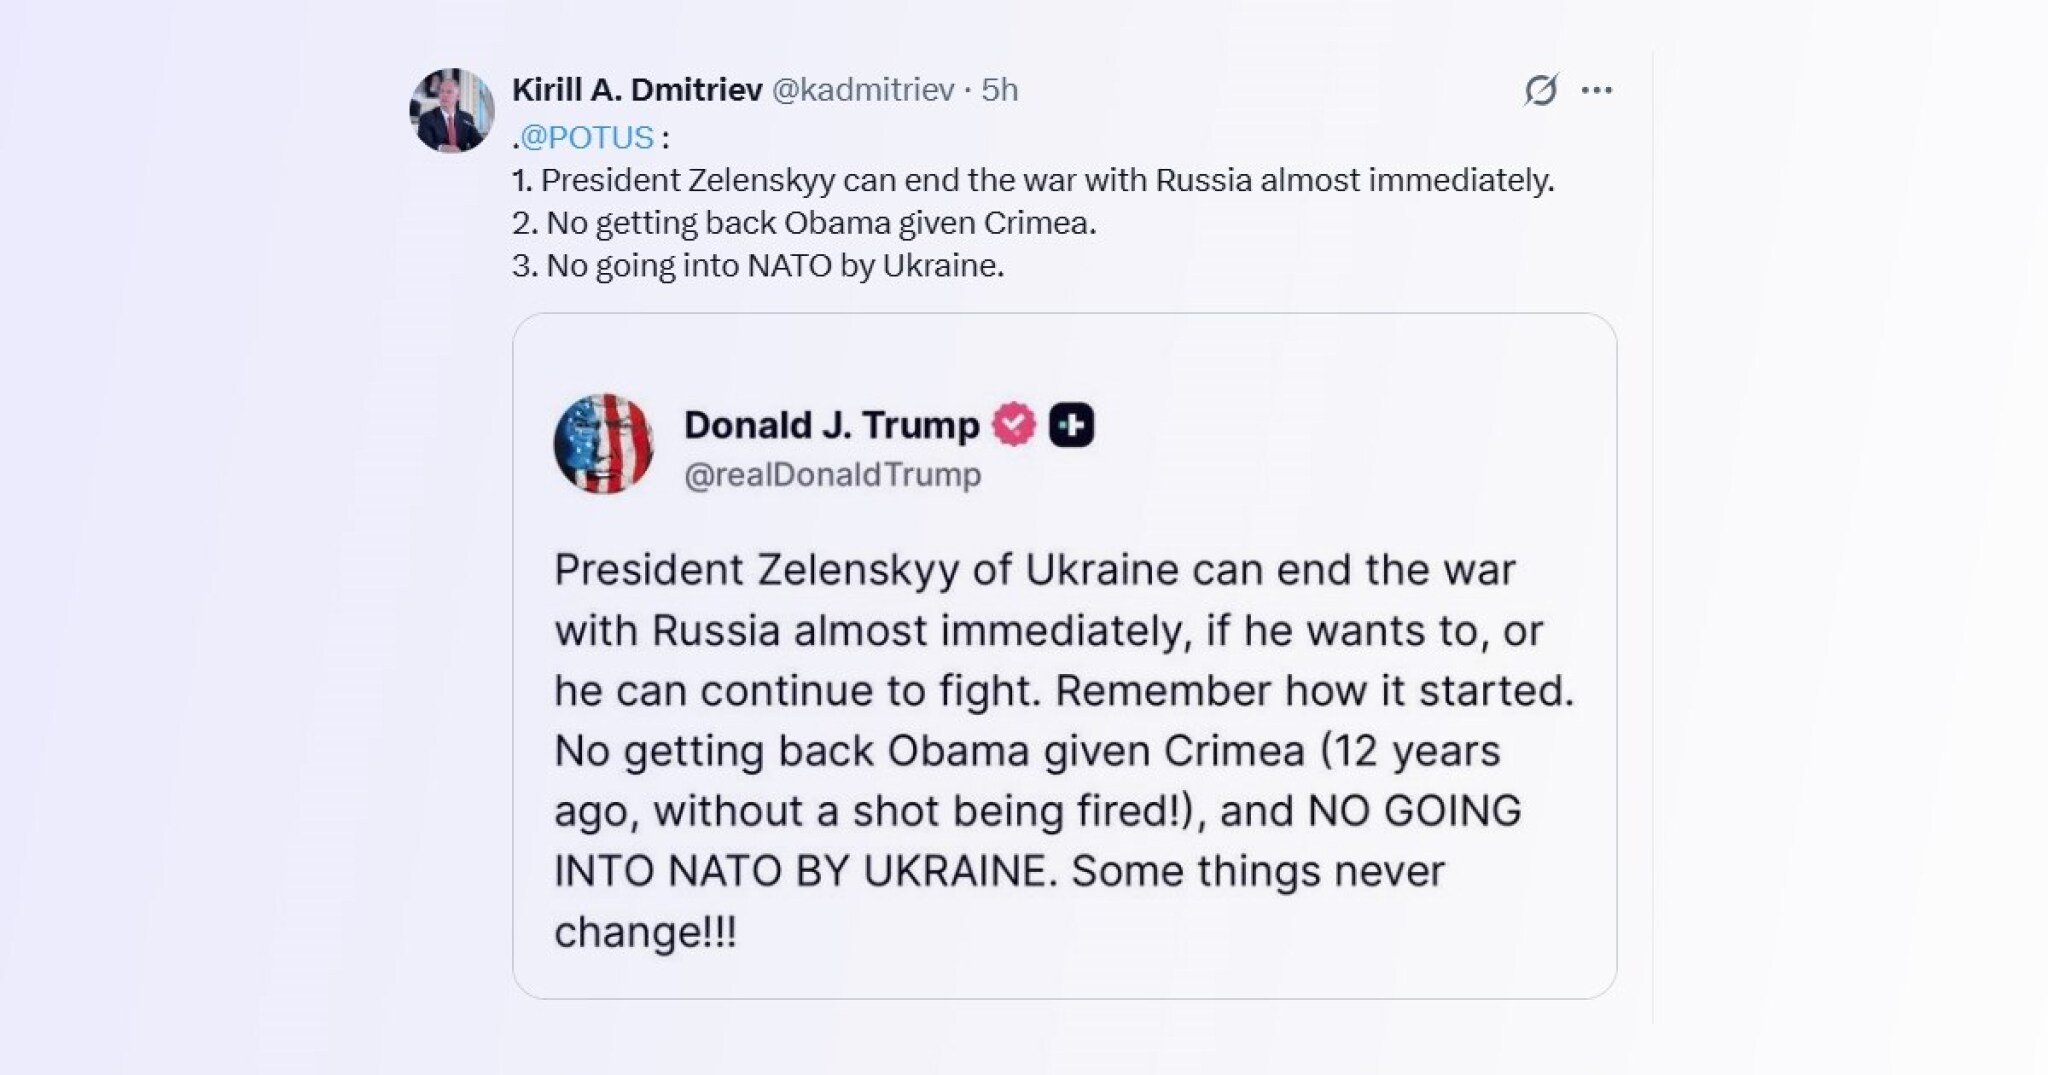2048x1075 pixels.
Task: Open the post via the 5h timestamp
Action: tap(999, 90)
